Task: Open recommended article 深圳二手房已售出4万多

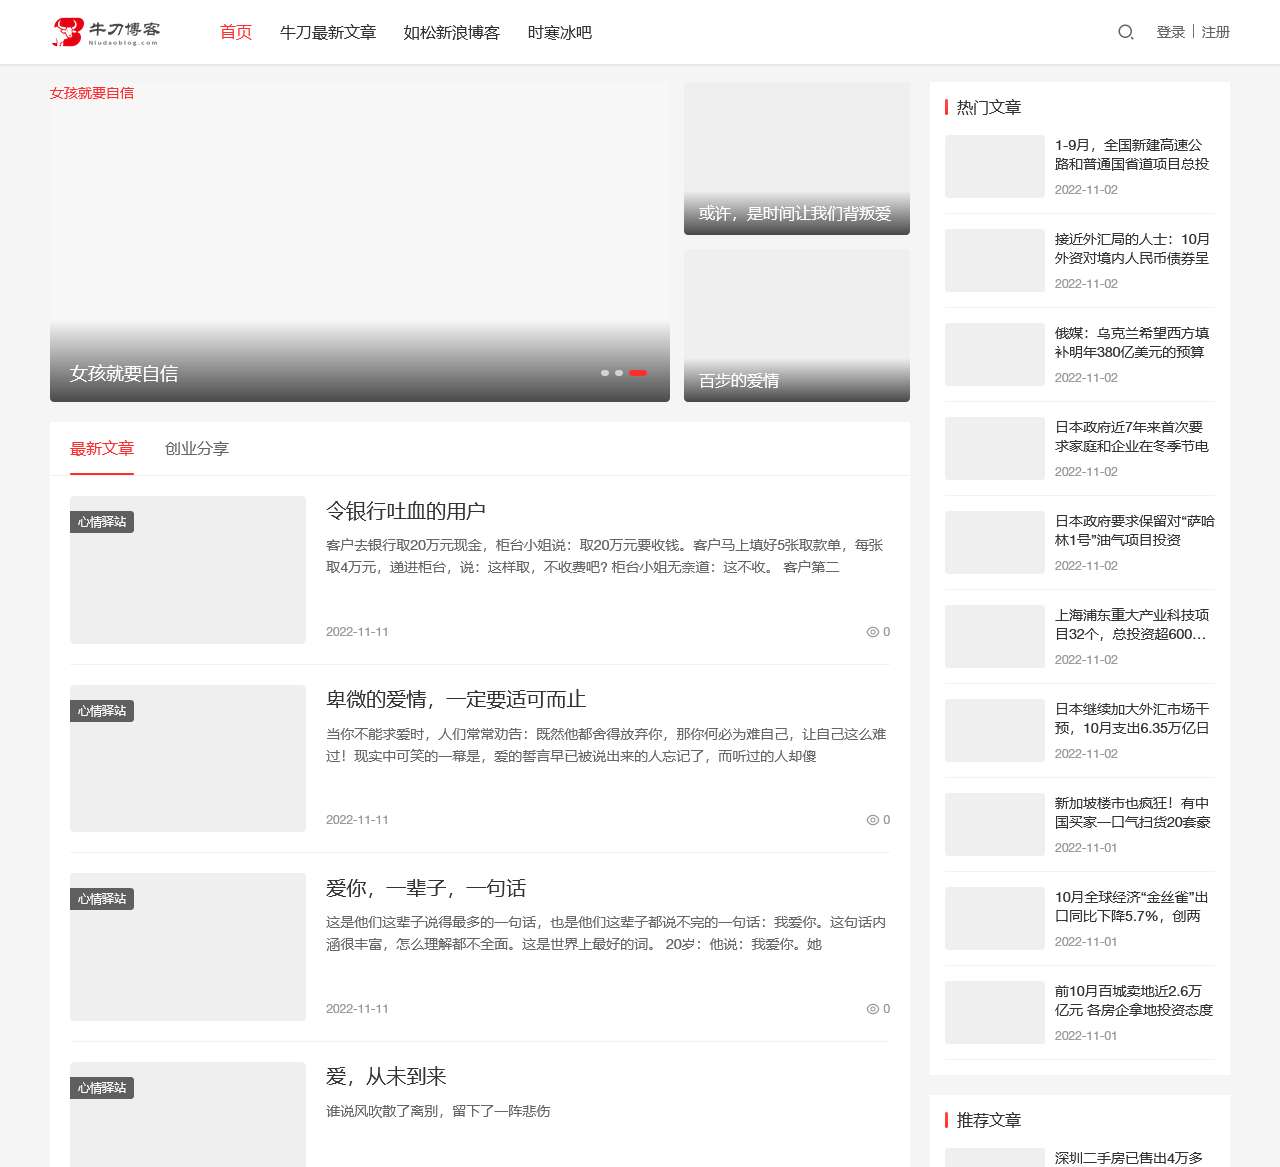Action: pyautogui.click(x=1129, y=1158)
